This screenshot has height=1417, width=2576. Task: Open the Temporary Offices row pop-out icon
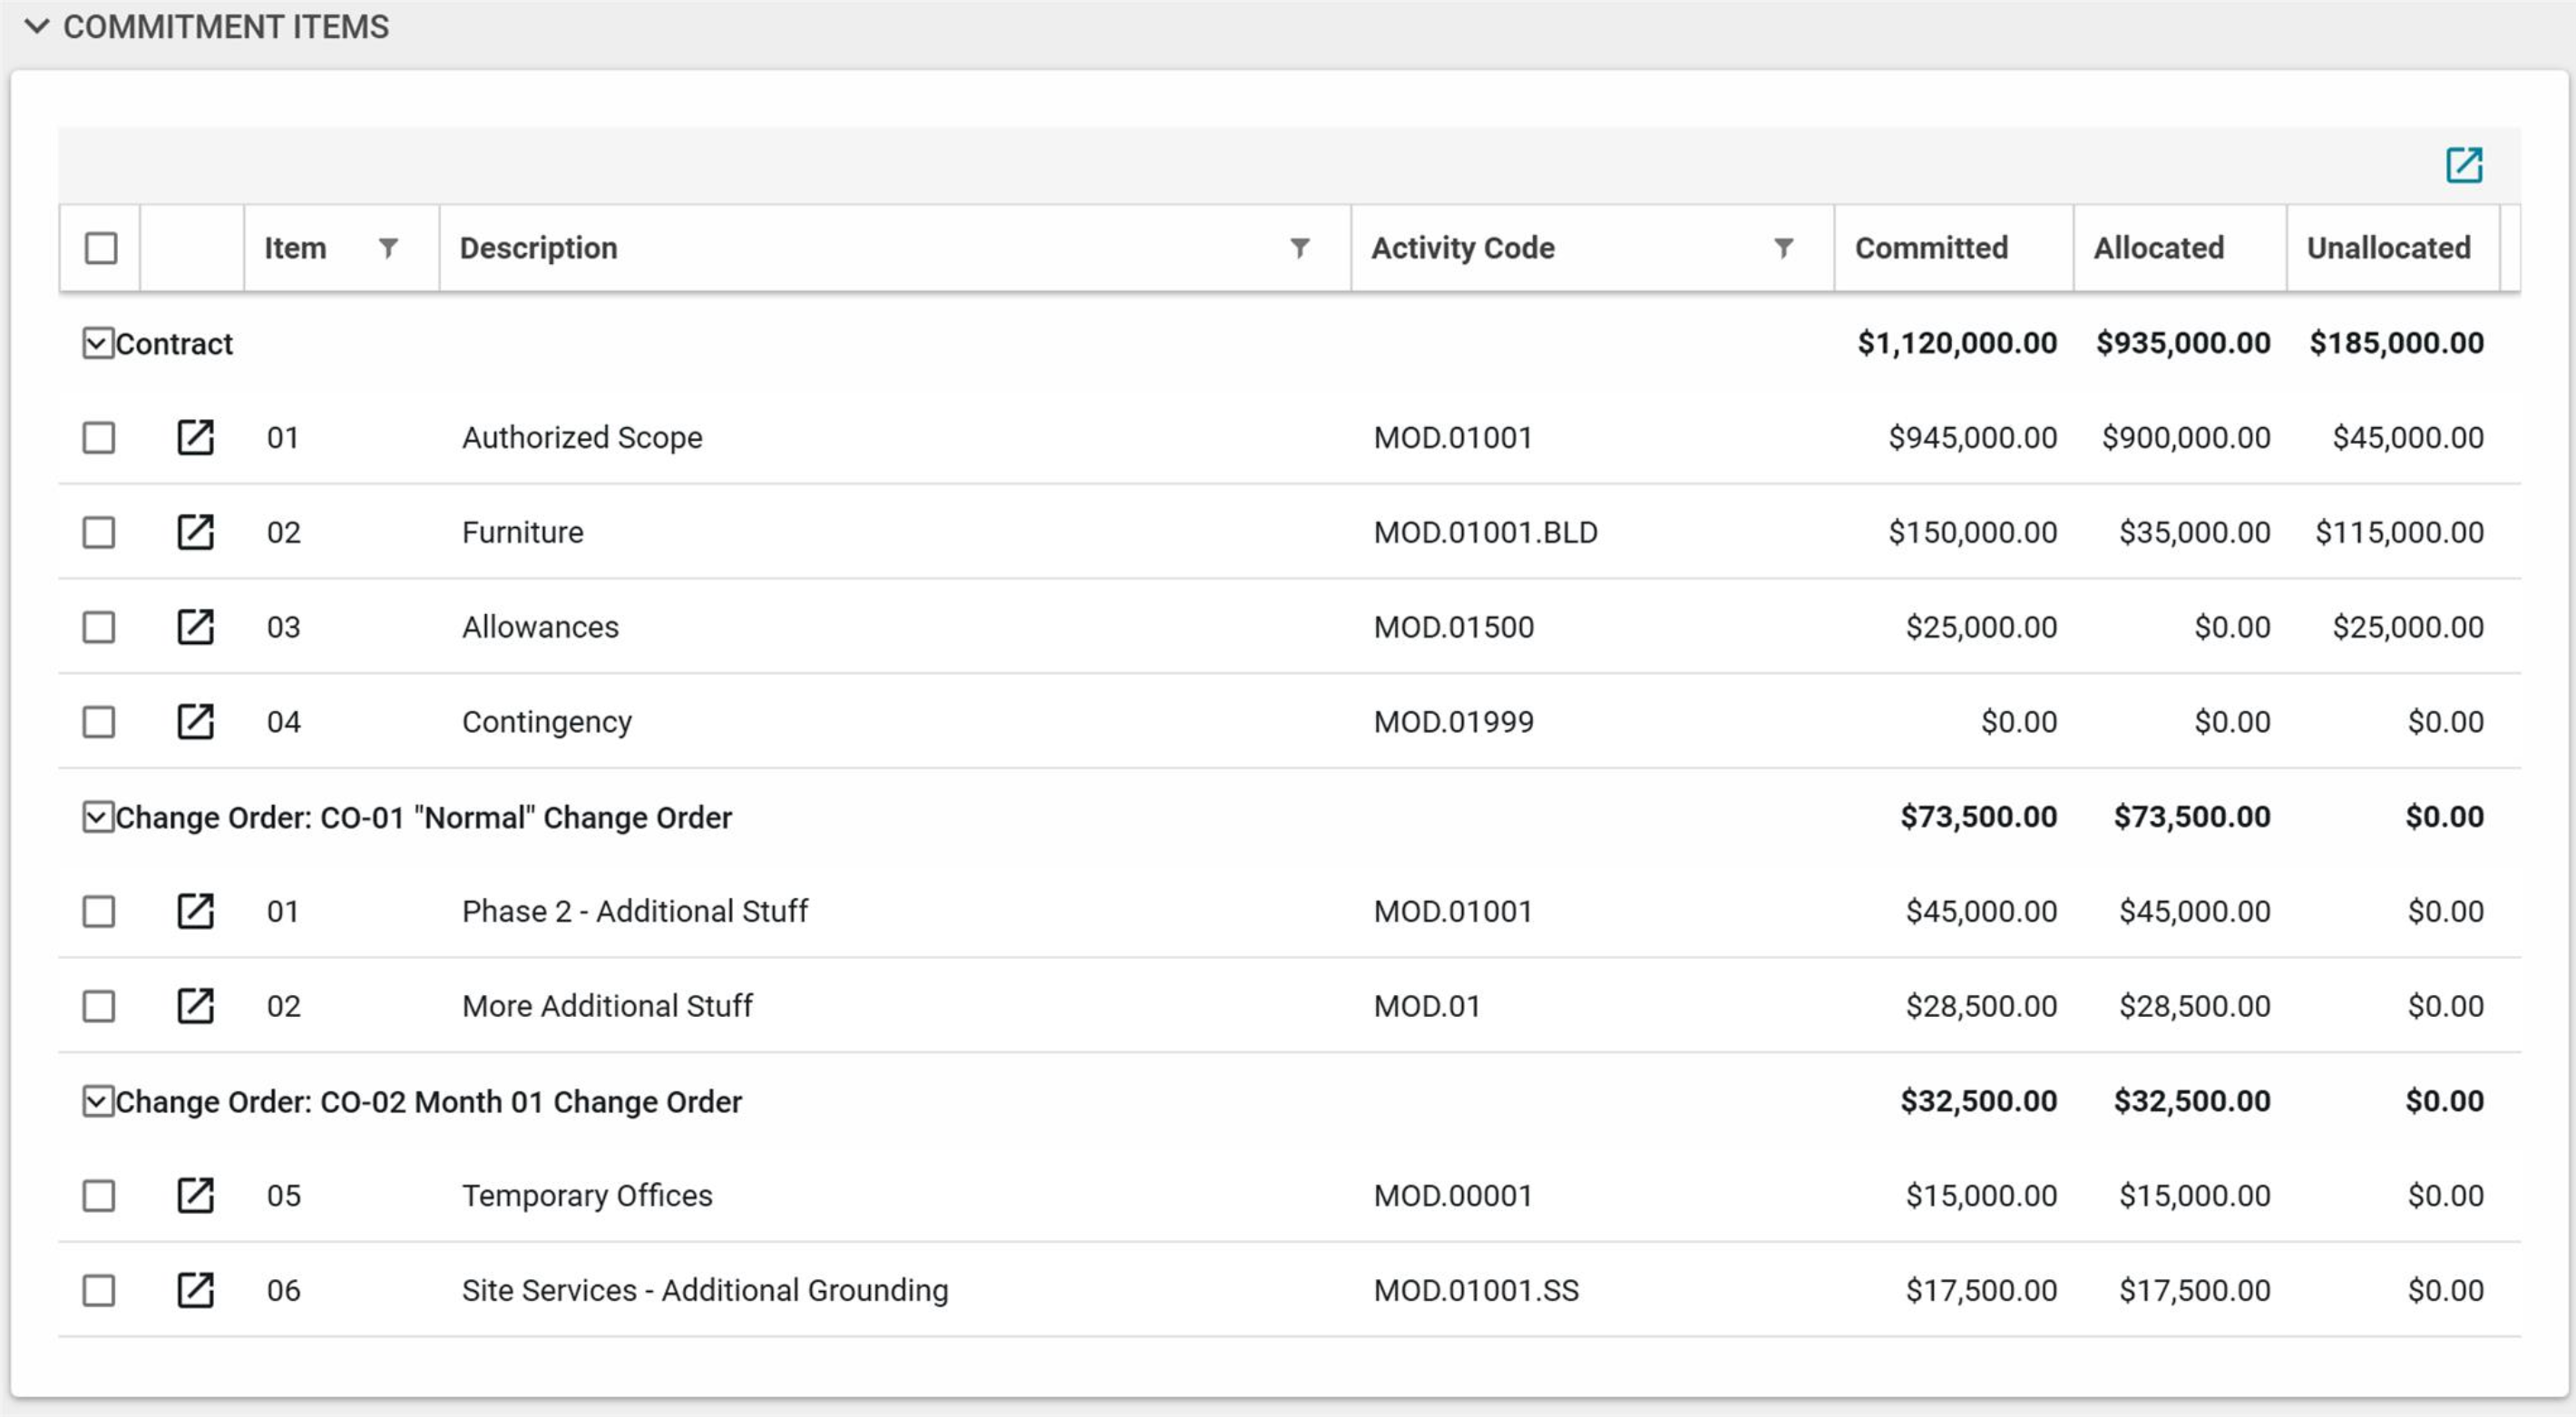[195, 1195]
